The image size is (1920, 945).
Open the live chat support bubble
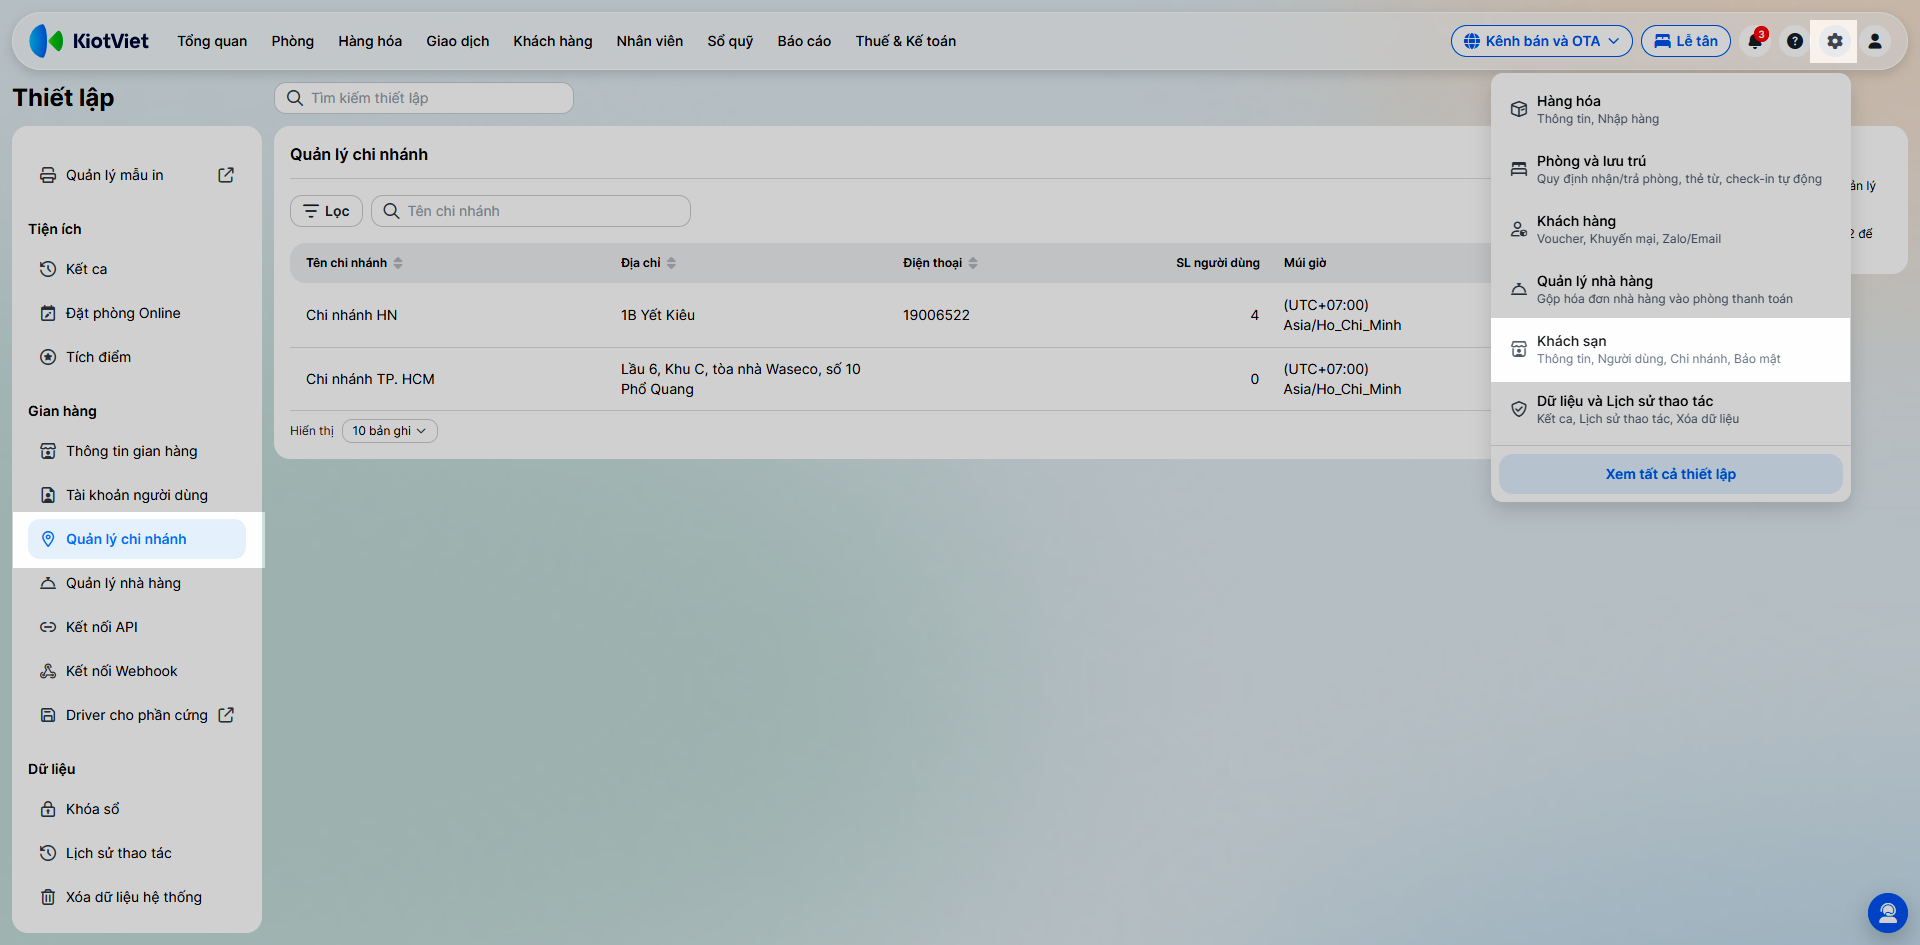(1888, 913)
